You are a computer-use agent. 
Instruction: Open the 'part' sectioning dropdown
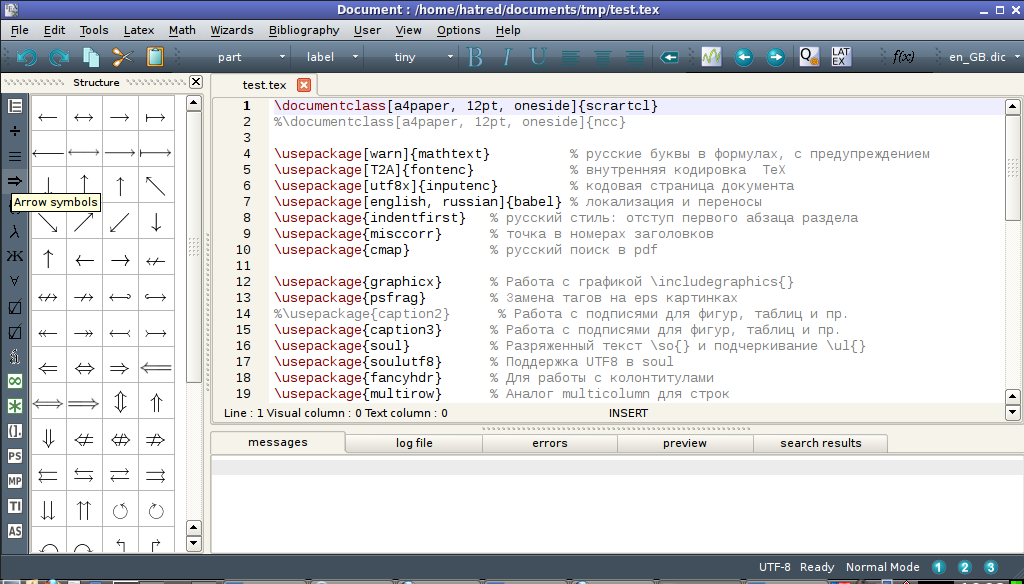click(x=245, y=57)
